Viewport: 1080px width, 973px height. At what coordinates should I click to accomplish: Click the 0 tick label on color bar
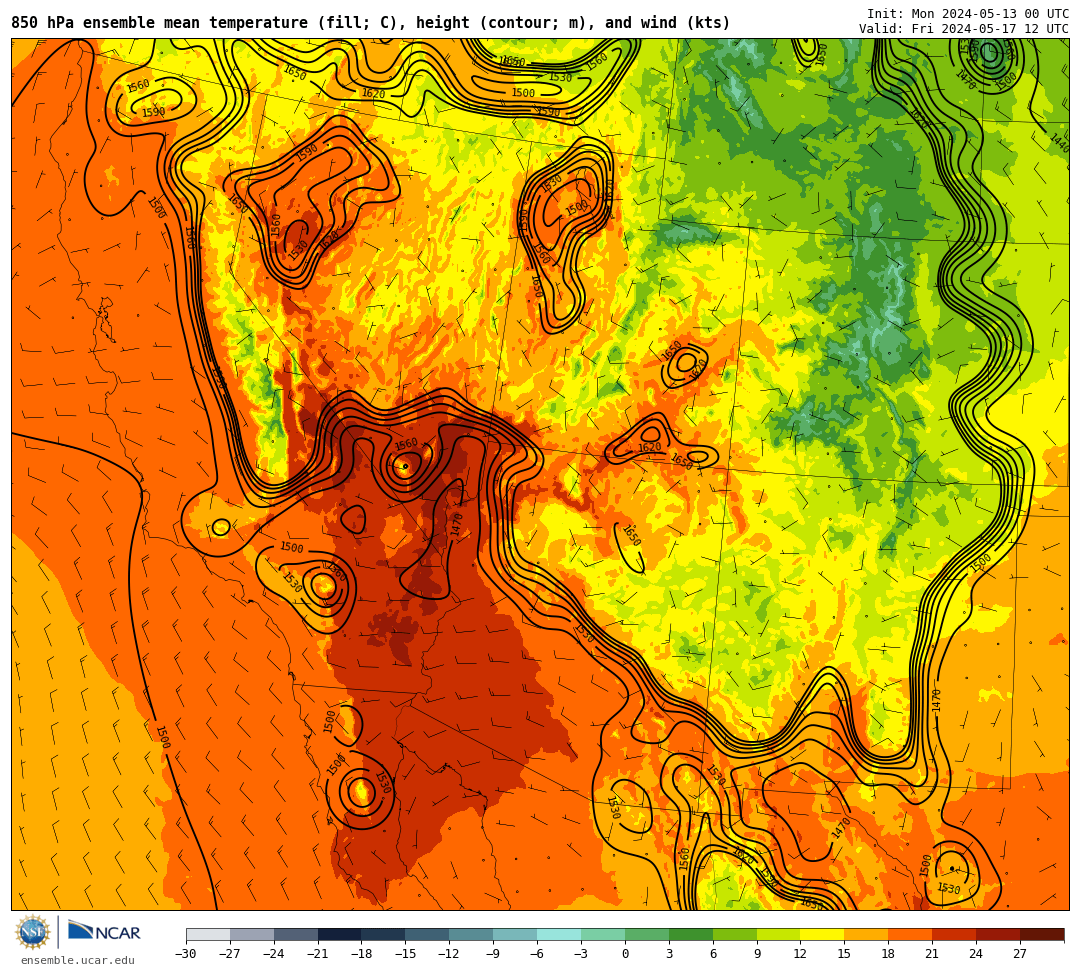coord(625,954)
